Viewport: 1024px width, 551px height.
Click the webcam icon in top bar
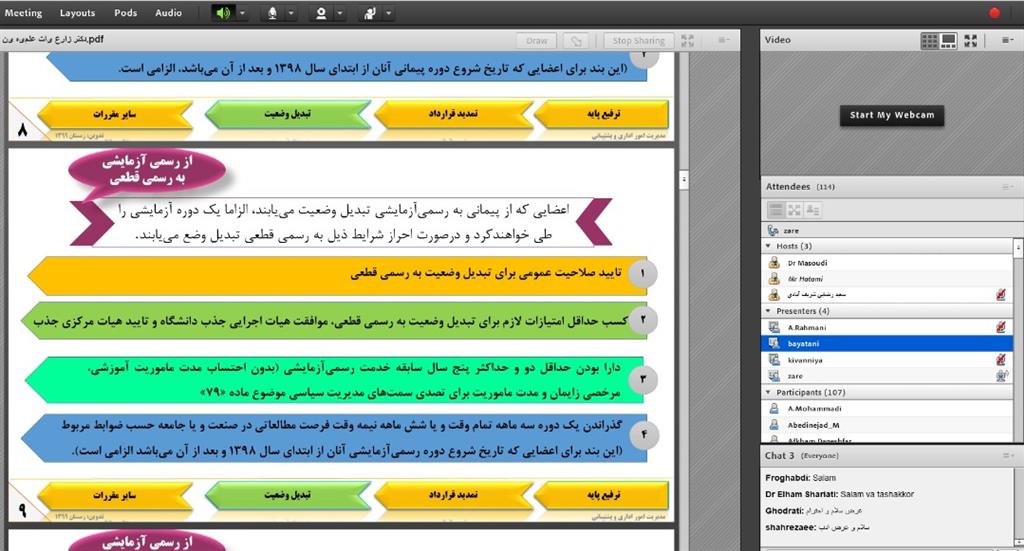click(321, 13)
